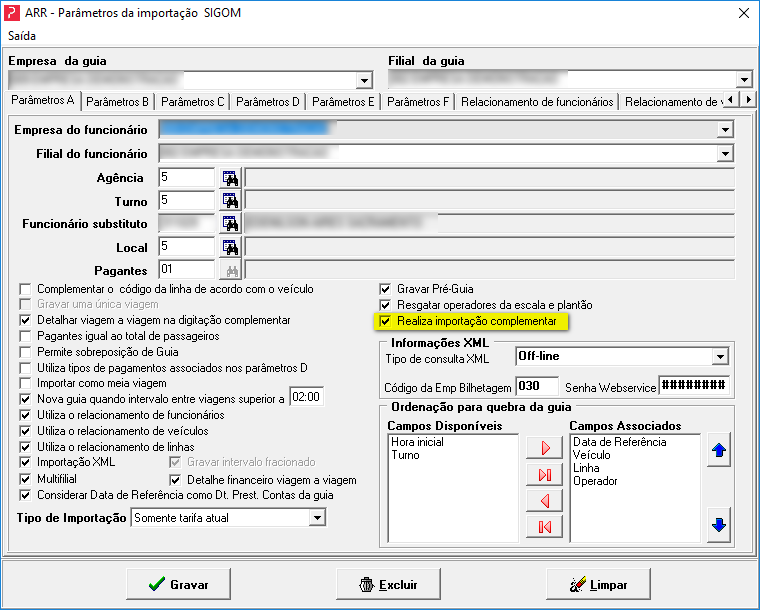Screen dimensions: 760x610
Task: Select the Parâmetros A tab
Action: (43, 100)
